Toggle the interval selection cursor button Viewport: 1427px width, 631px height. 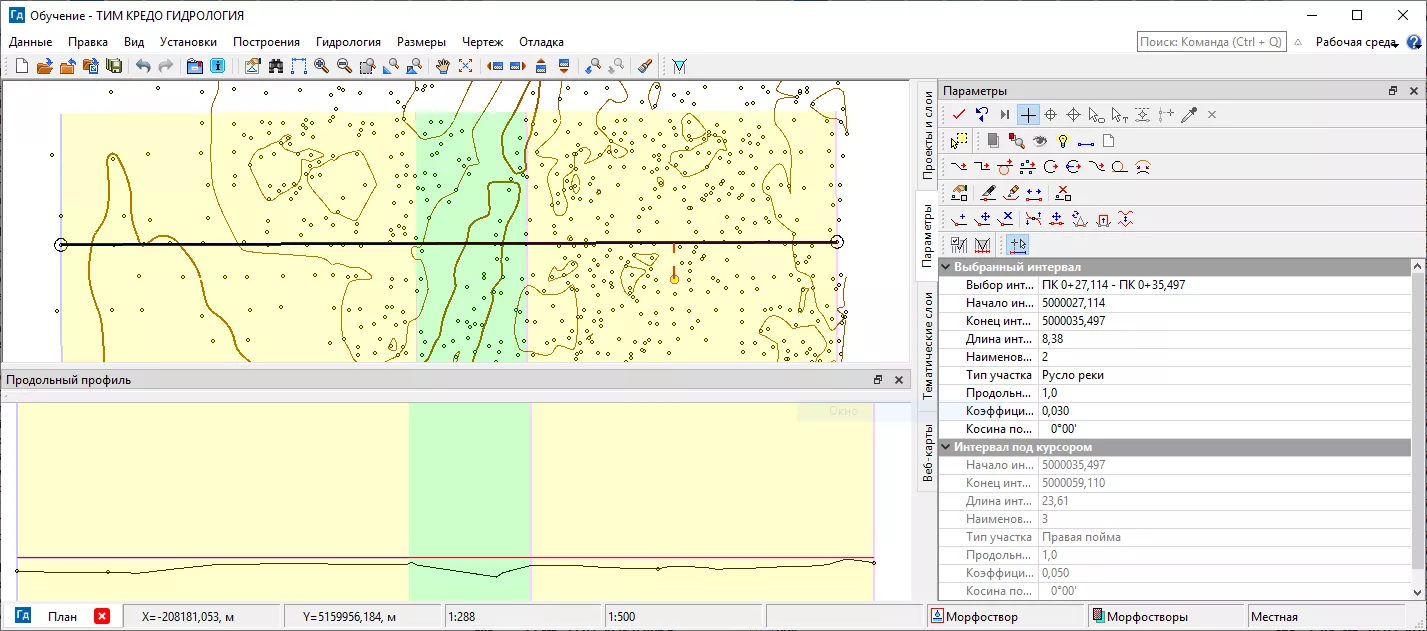pos(1018,244)
